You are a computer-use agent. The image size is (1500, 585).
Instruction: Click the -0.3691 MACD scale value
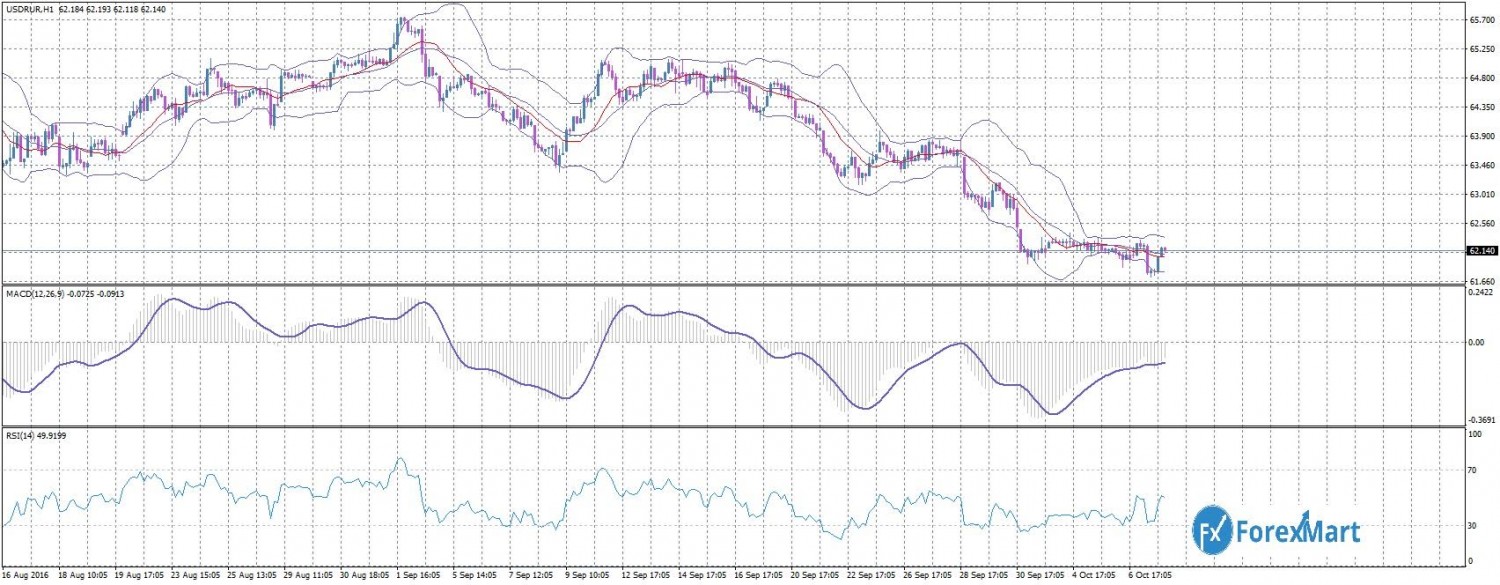click(1481, 422)
